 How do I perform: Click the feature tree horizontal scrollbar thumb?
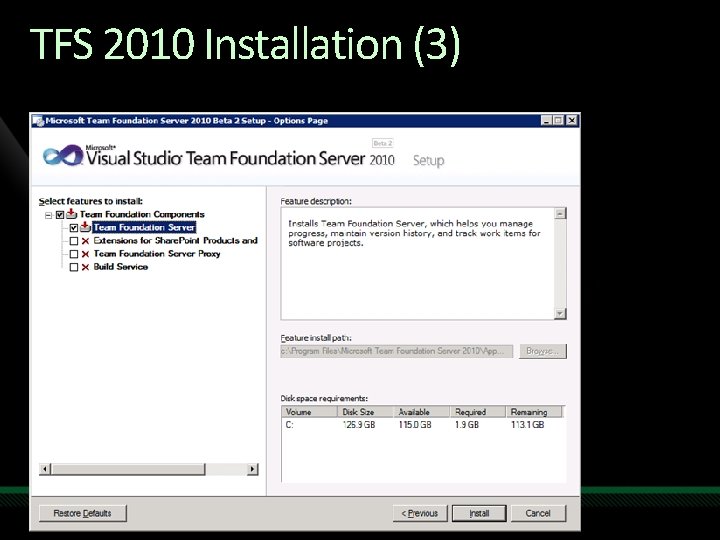[128, 469]
